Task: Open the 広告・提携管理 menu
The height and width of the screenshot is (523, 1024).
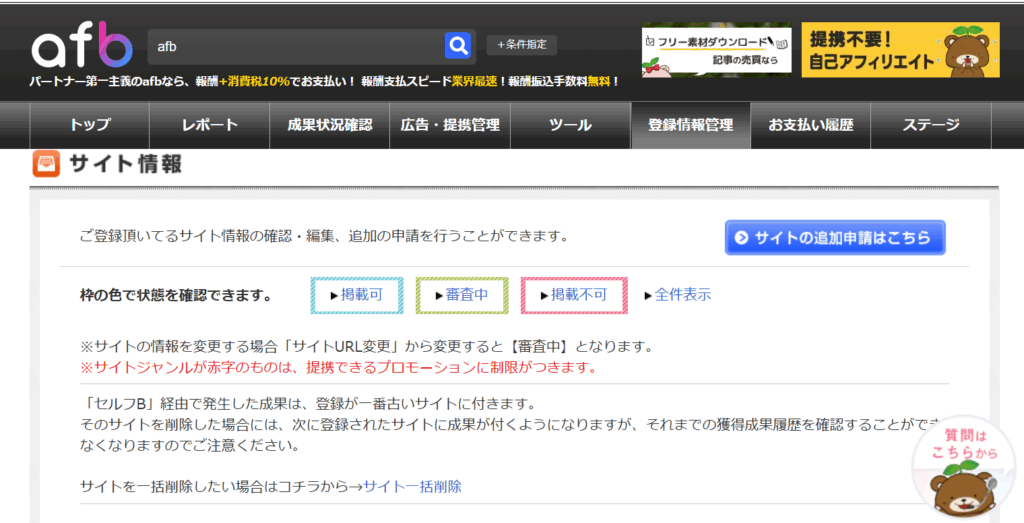Action: pos(450,125)
